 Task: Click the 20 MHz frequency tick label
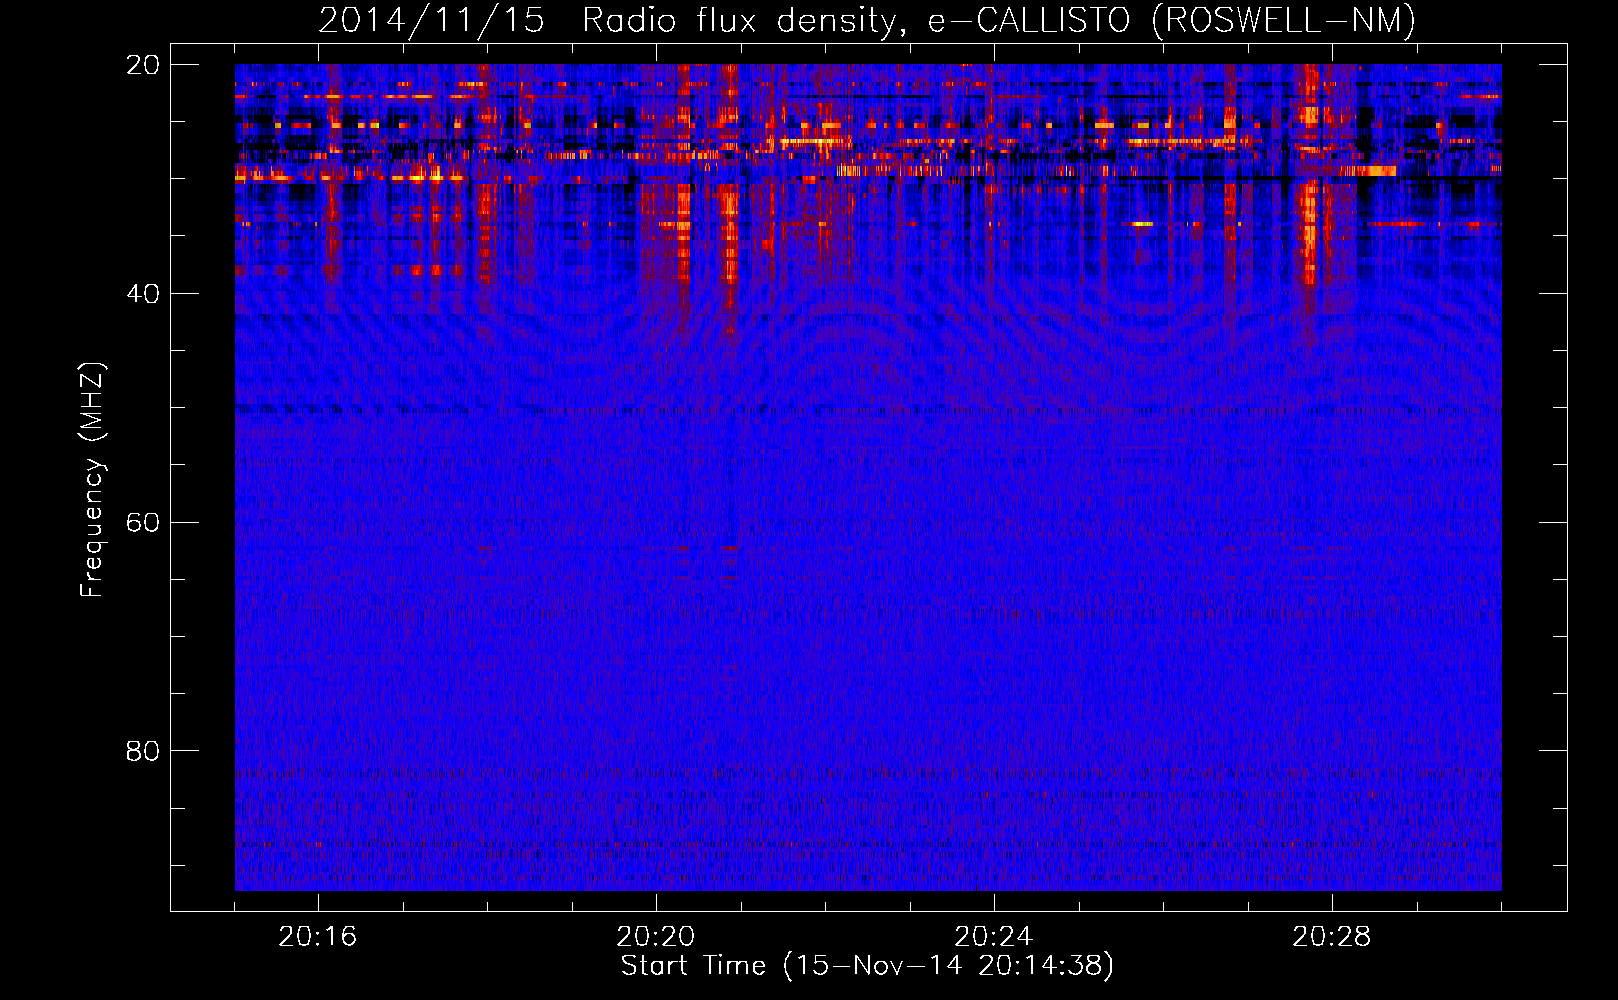[143, 65]
